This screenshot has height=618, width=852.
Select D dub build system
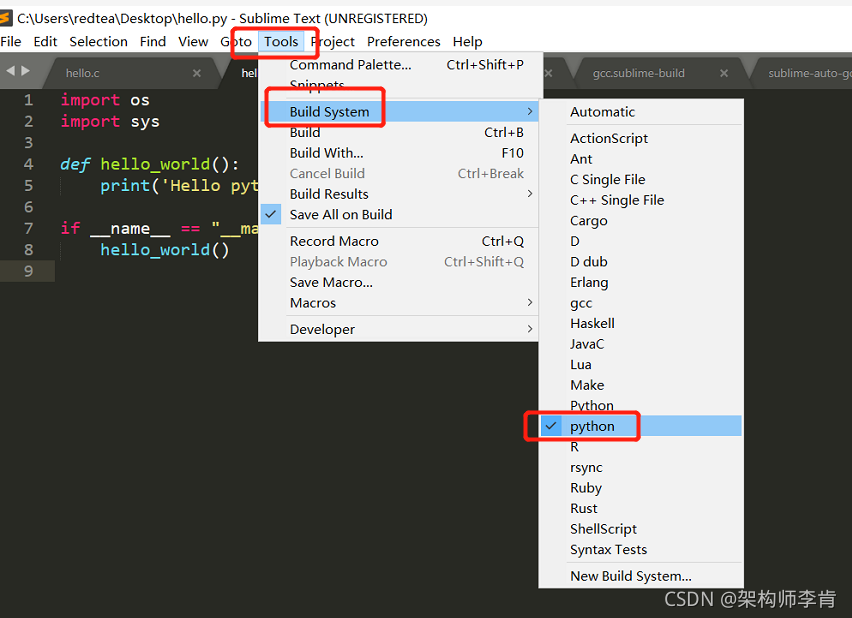click(641, 261)
